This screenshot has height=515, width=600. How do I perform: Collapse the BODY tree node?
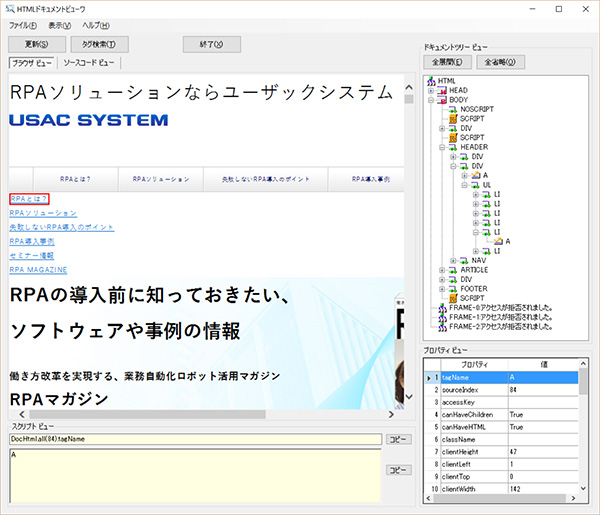click(x=431, y=100)
